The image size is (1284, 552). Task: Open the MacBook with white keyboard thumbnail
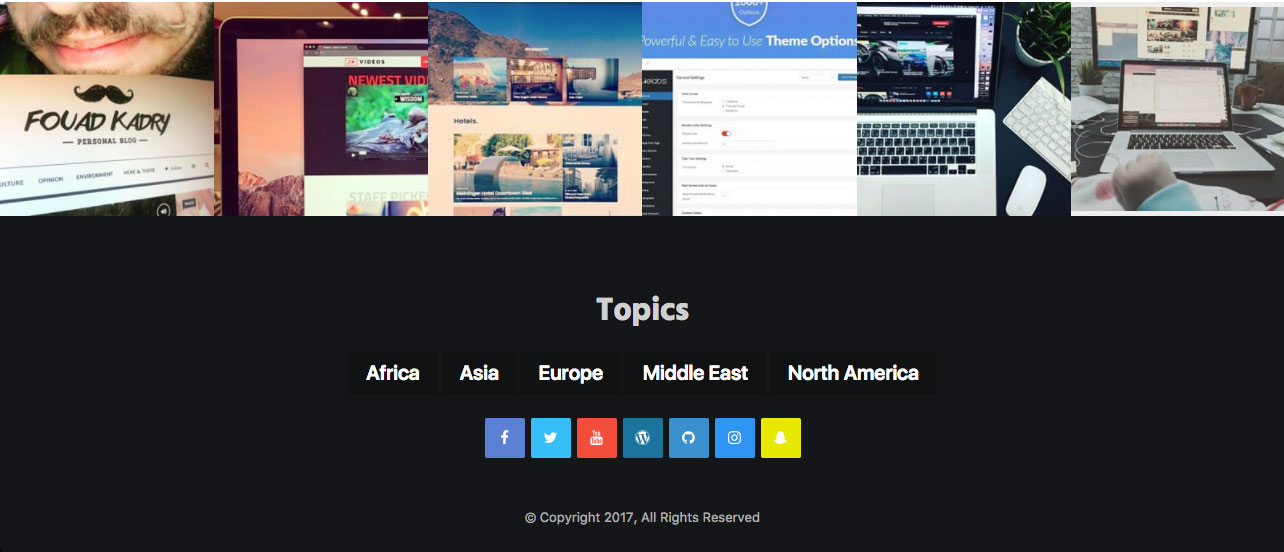click(x=963, y=108)
